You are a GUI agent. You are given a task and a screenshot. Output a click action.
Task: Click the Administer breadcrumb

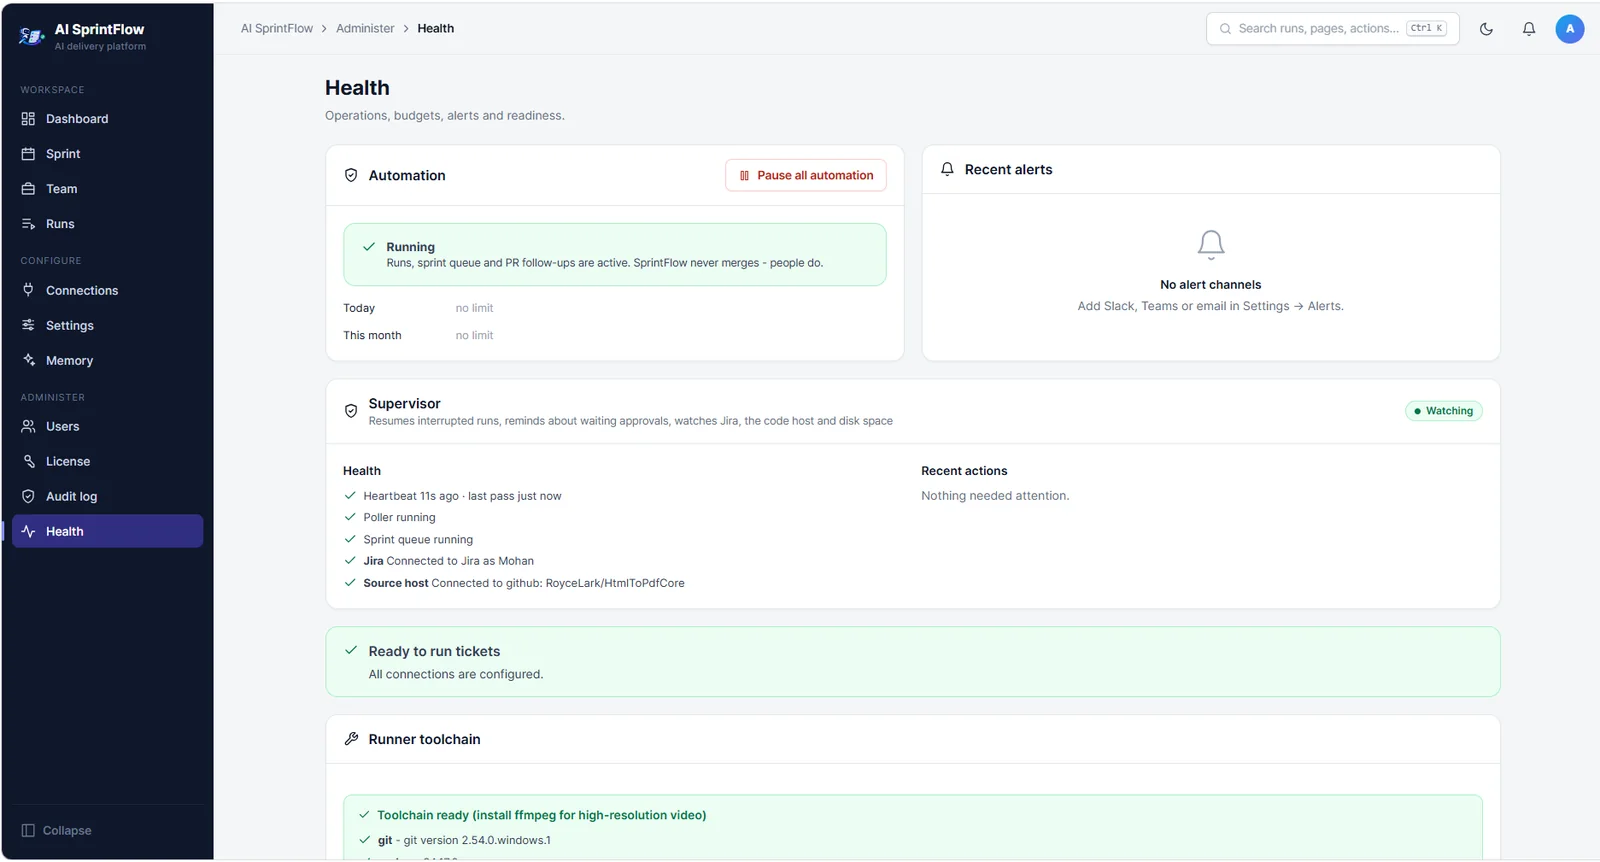click(365, 29)
